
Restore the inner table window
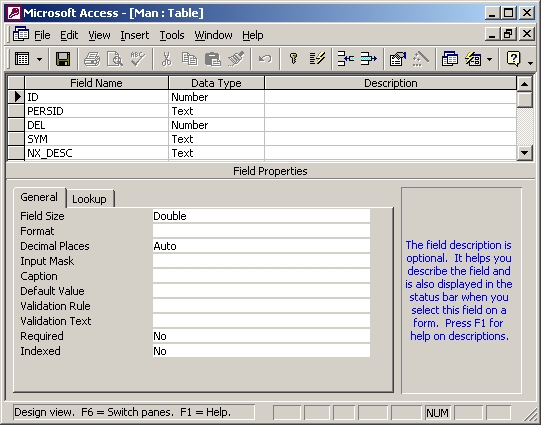[509, 34]
